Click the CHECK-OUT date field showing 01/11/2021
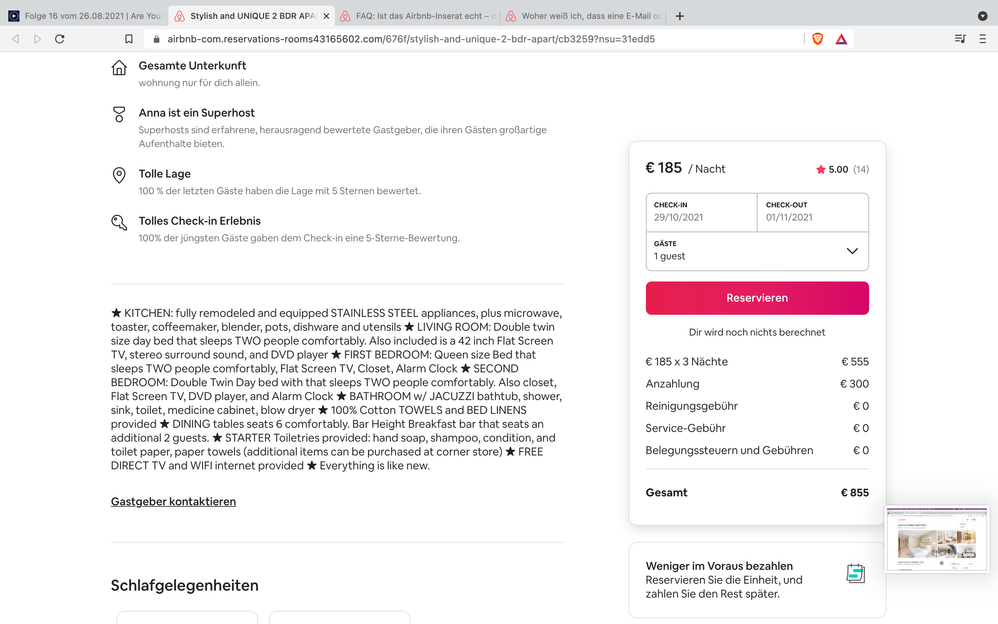The height and width of the screenshot is (624, 998). (x=812, y=210)
